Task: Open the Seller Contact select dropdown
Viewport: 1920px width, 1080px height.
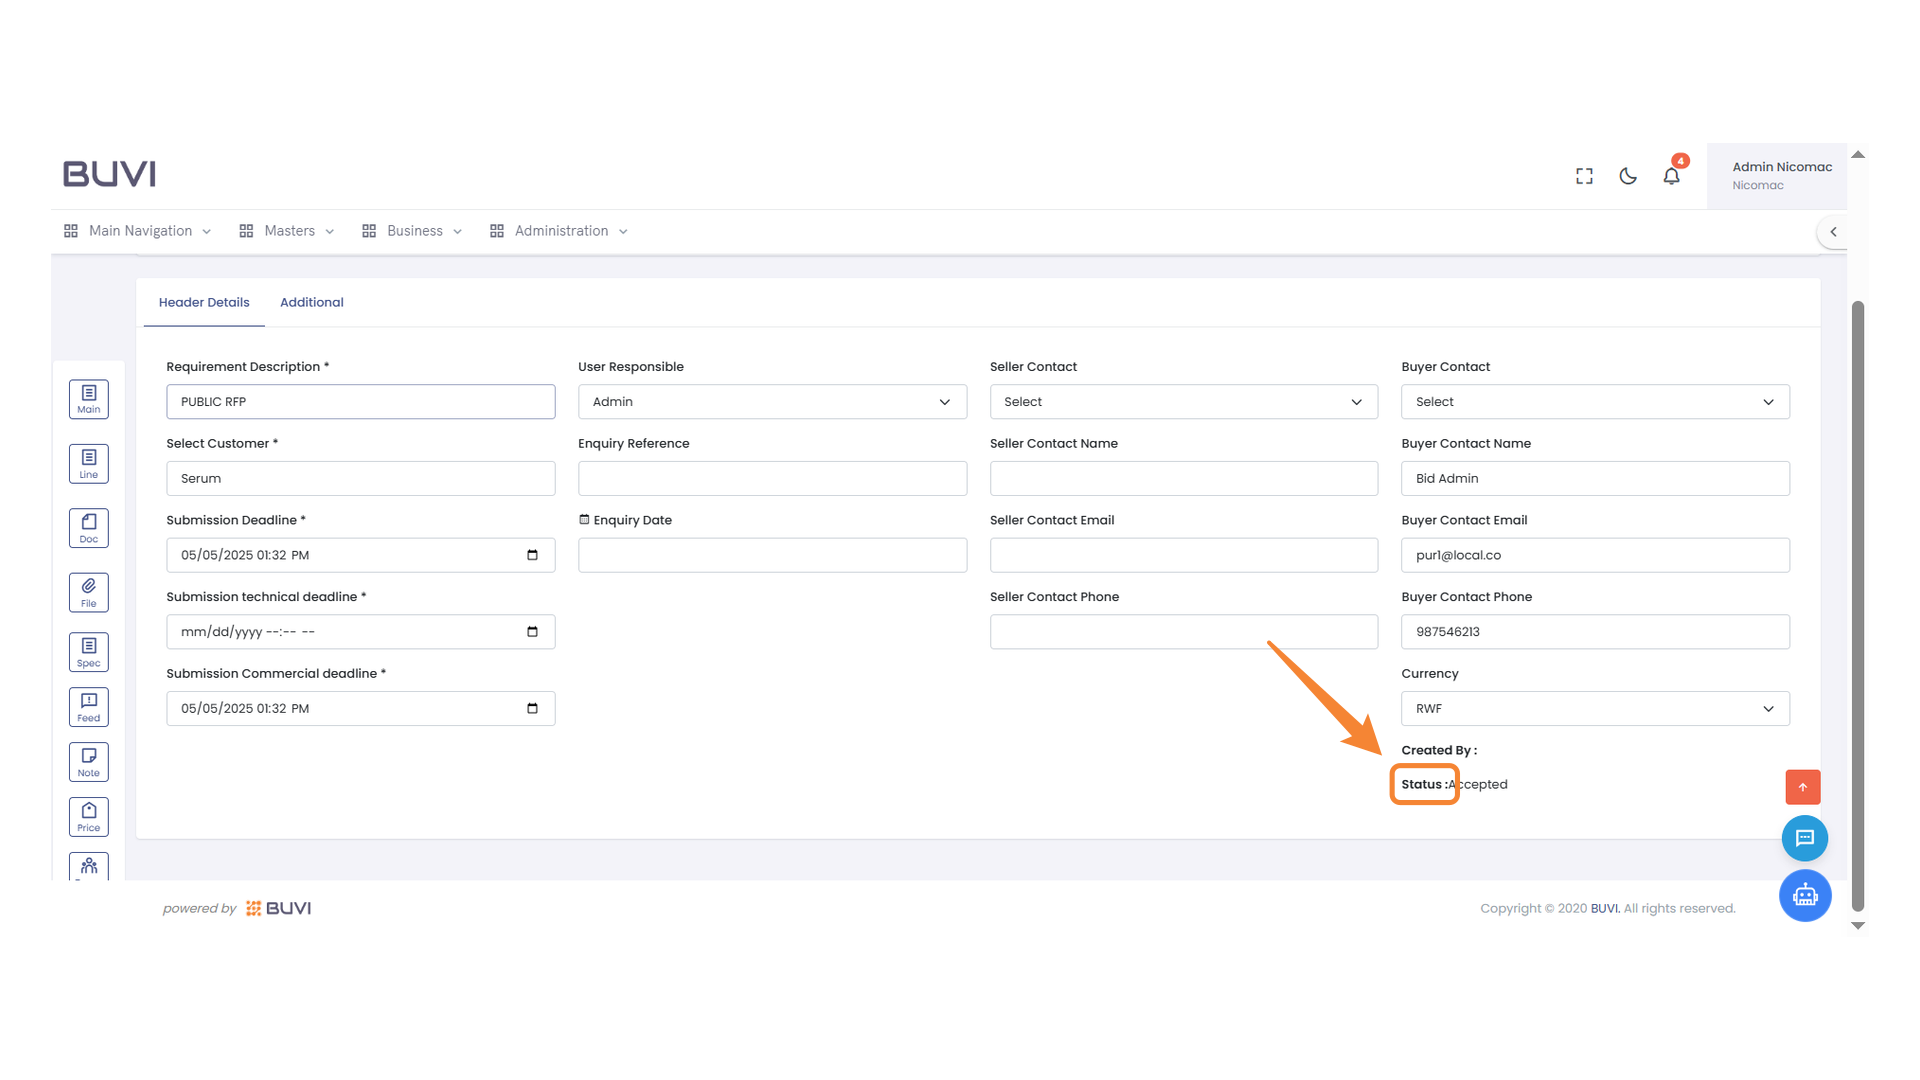Action: pos(1183,402)
